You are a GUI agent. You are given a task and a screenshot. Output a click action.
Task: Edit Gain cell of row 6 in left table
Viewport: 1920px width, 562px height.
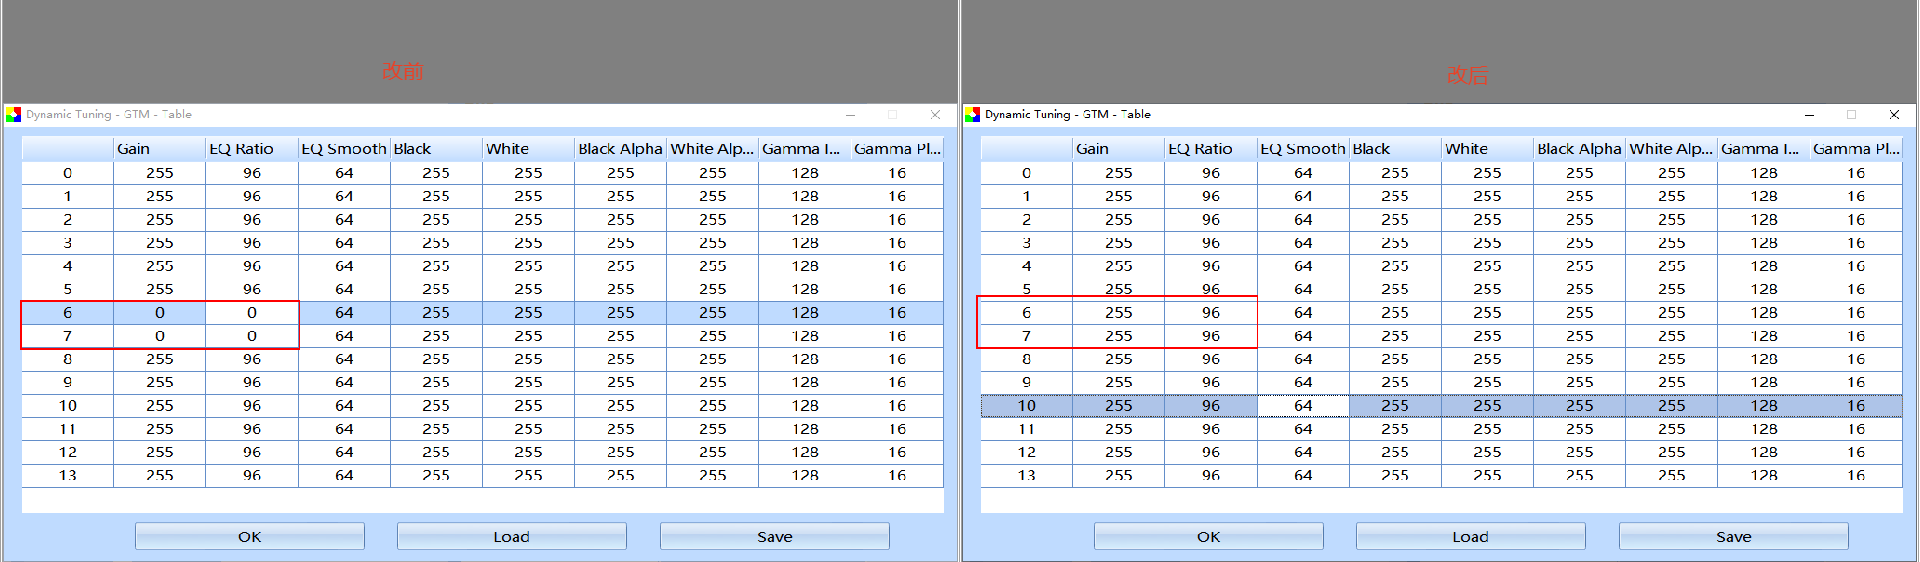coord(160,313)
